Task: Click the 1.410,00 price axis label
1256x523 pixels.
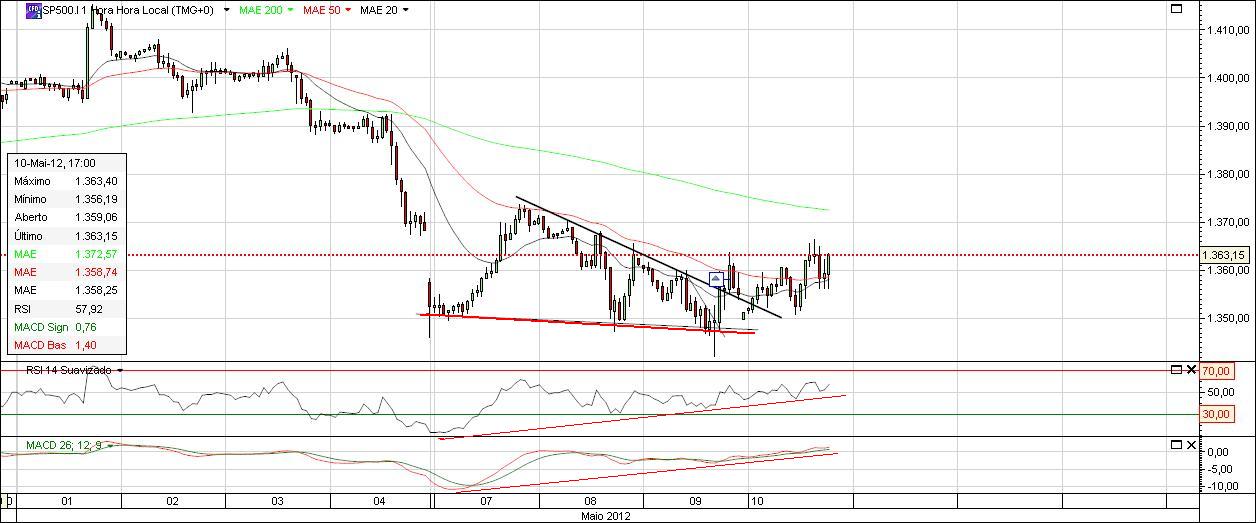Action: coord(1227,30)
